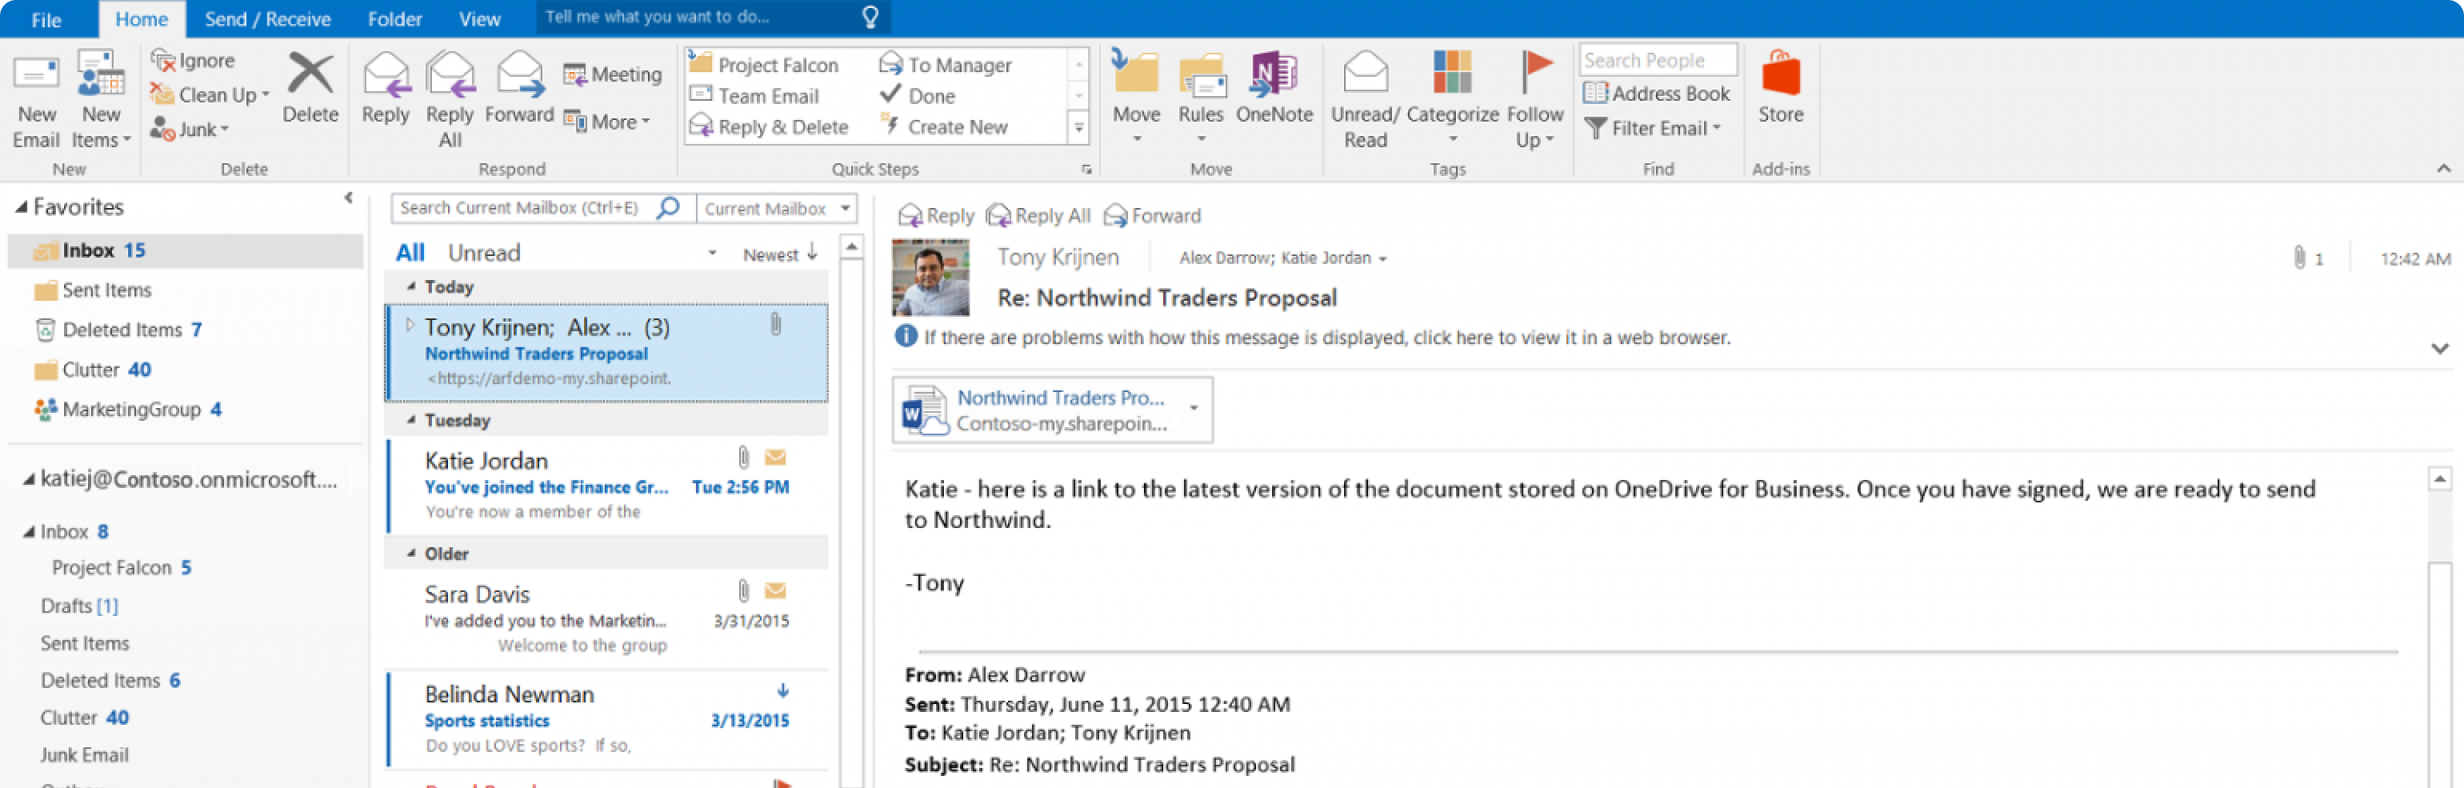Screen dimensions: 2464x788
Task: Open the Follow Up flag menu
Action: [x=1534, y=100]
